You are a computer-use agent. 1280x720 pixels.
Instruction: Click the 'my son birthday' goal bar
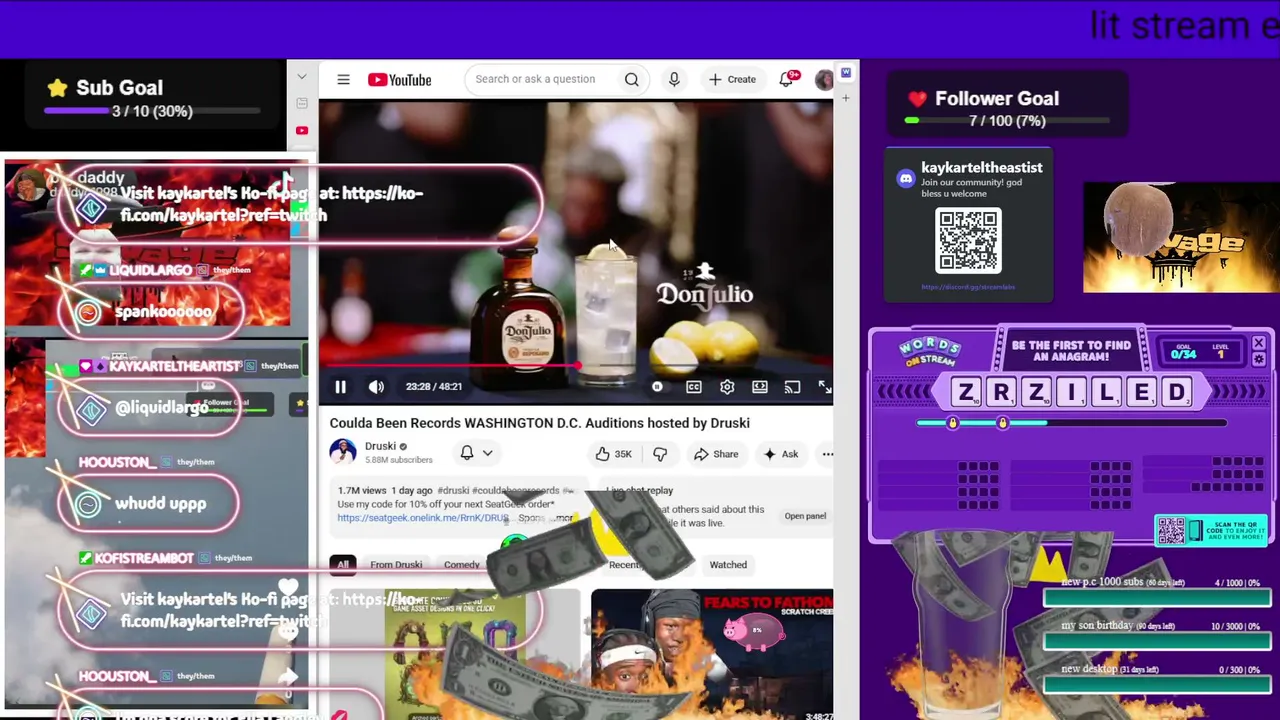pos(1157,641)
